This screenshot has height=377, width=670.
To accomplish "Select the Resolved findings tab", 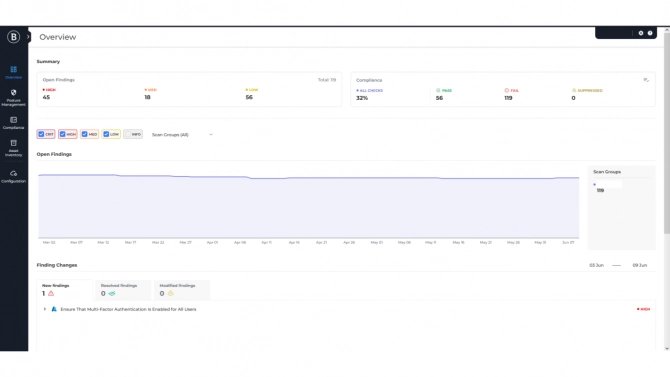I will [x=123, y=290].
